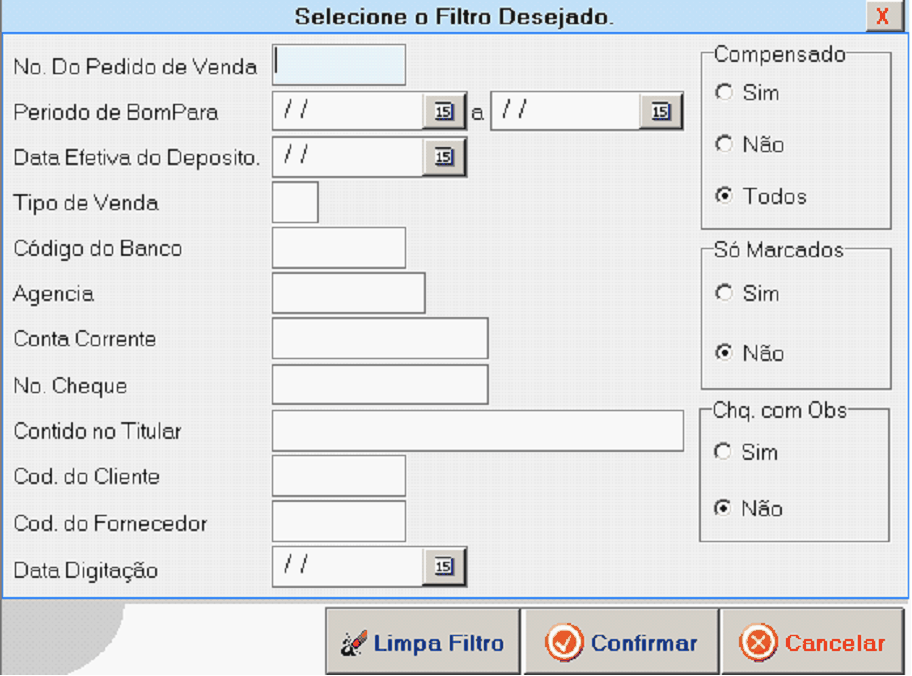Close the filter dialog with the X
The height and width of the screenshot is (676, 912).
coord(882,16)
